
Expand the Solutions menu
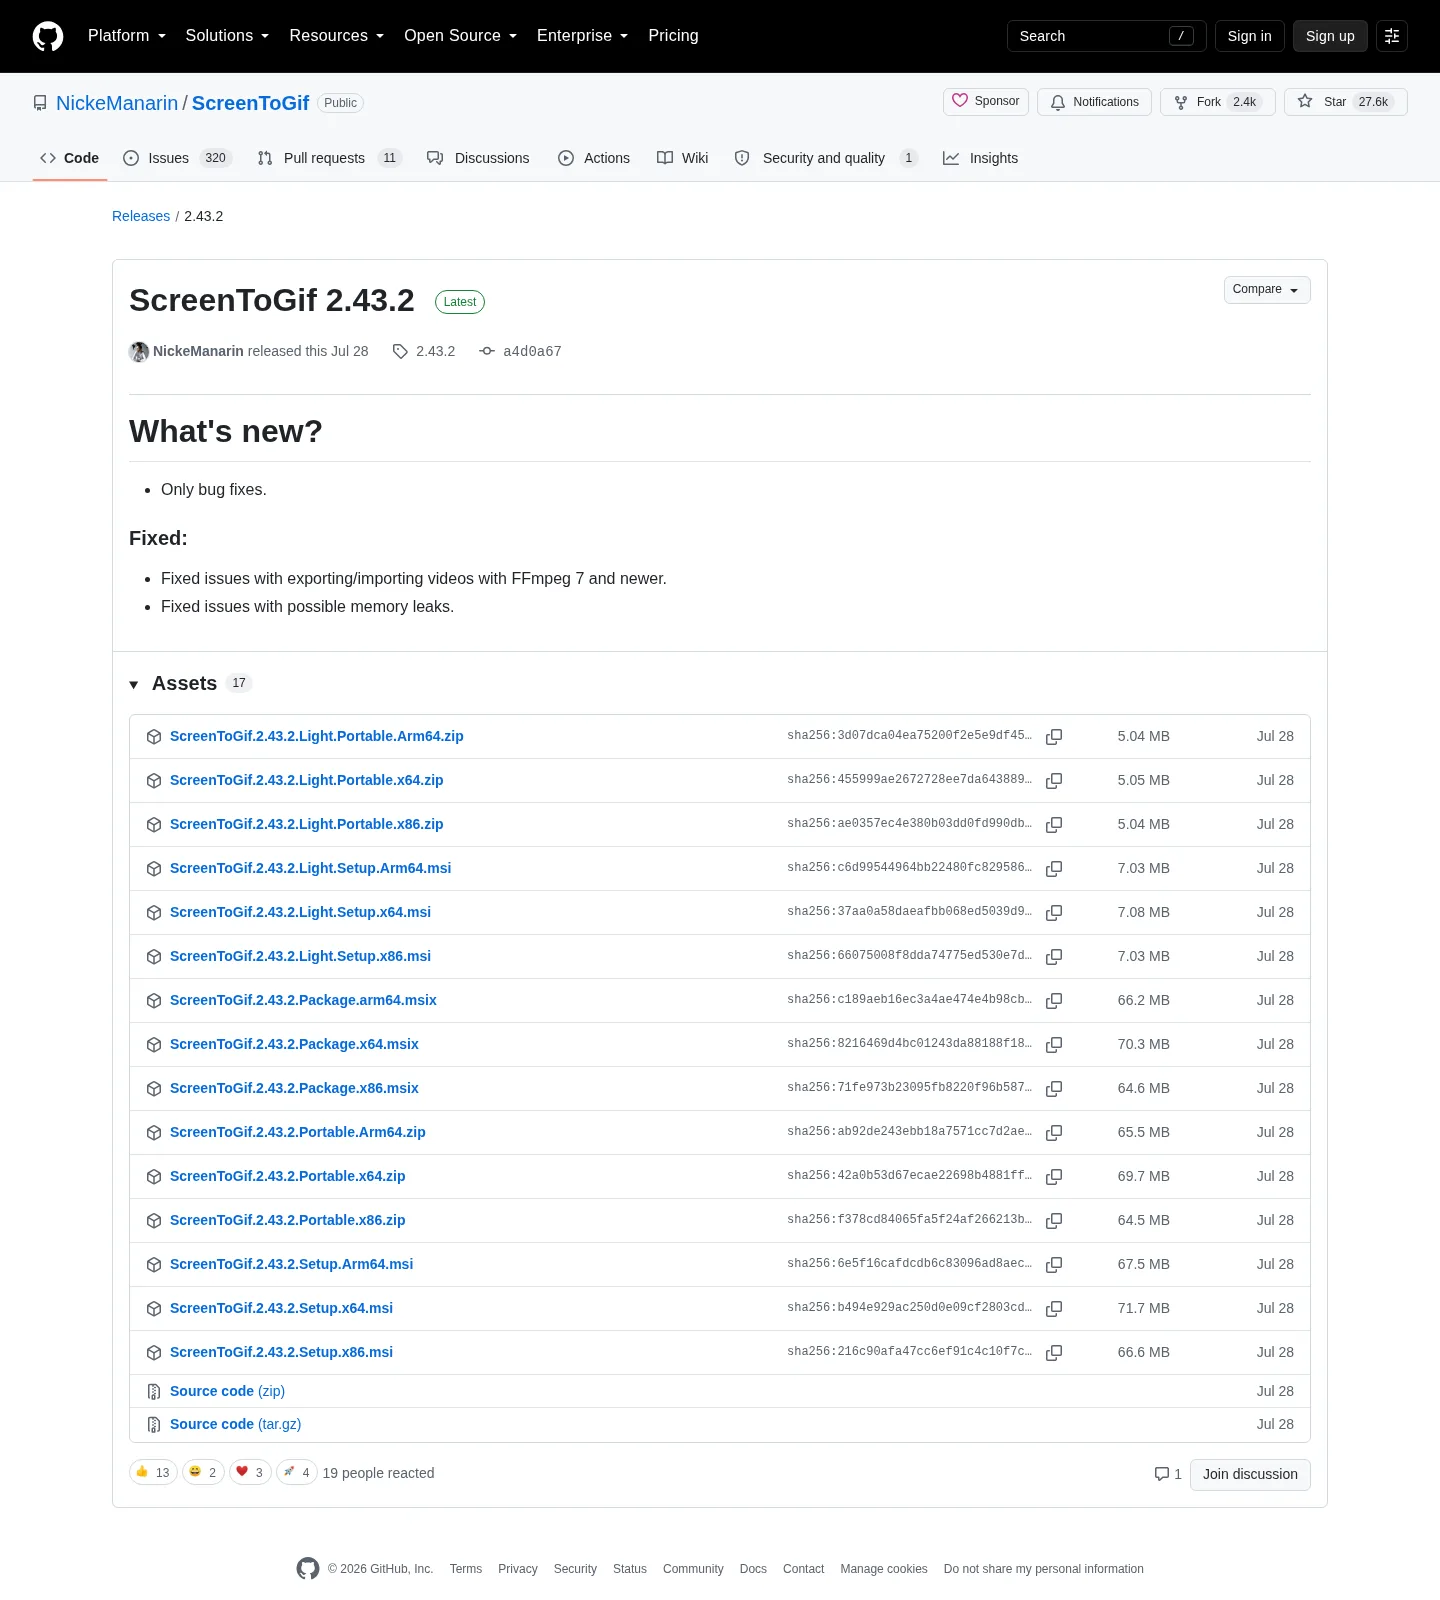(x=227, y=36)
